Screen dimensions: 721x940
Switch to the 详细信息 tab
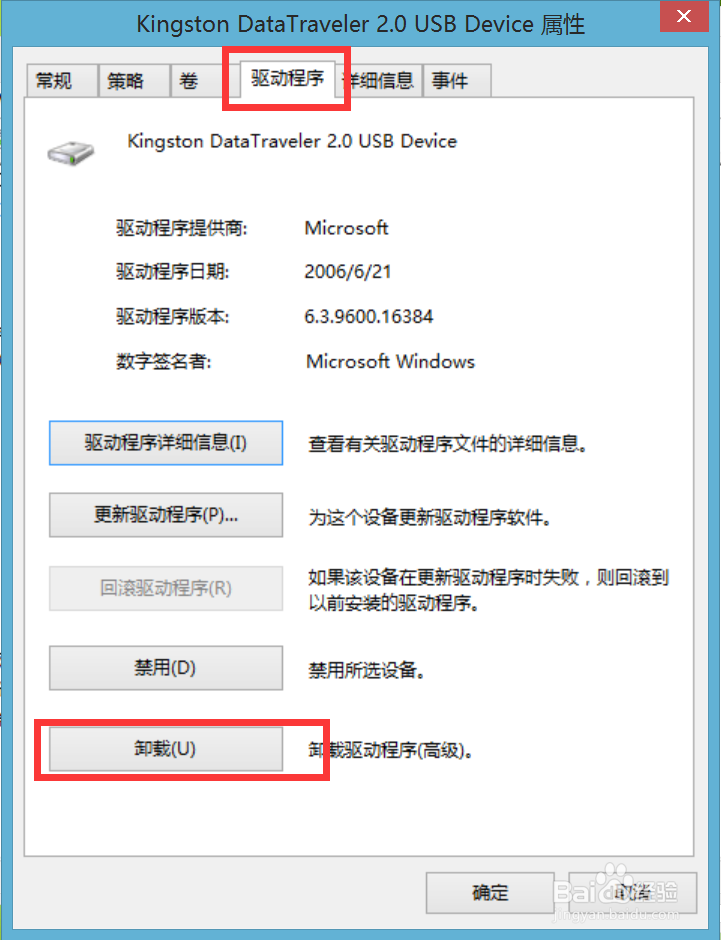click(379, 80)
